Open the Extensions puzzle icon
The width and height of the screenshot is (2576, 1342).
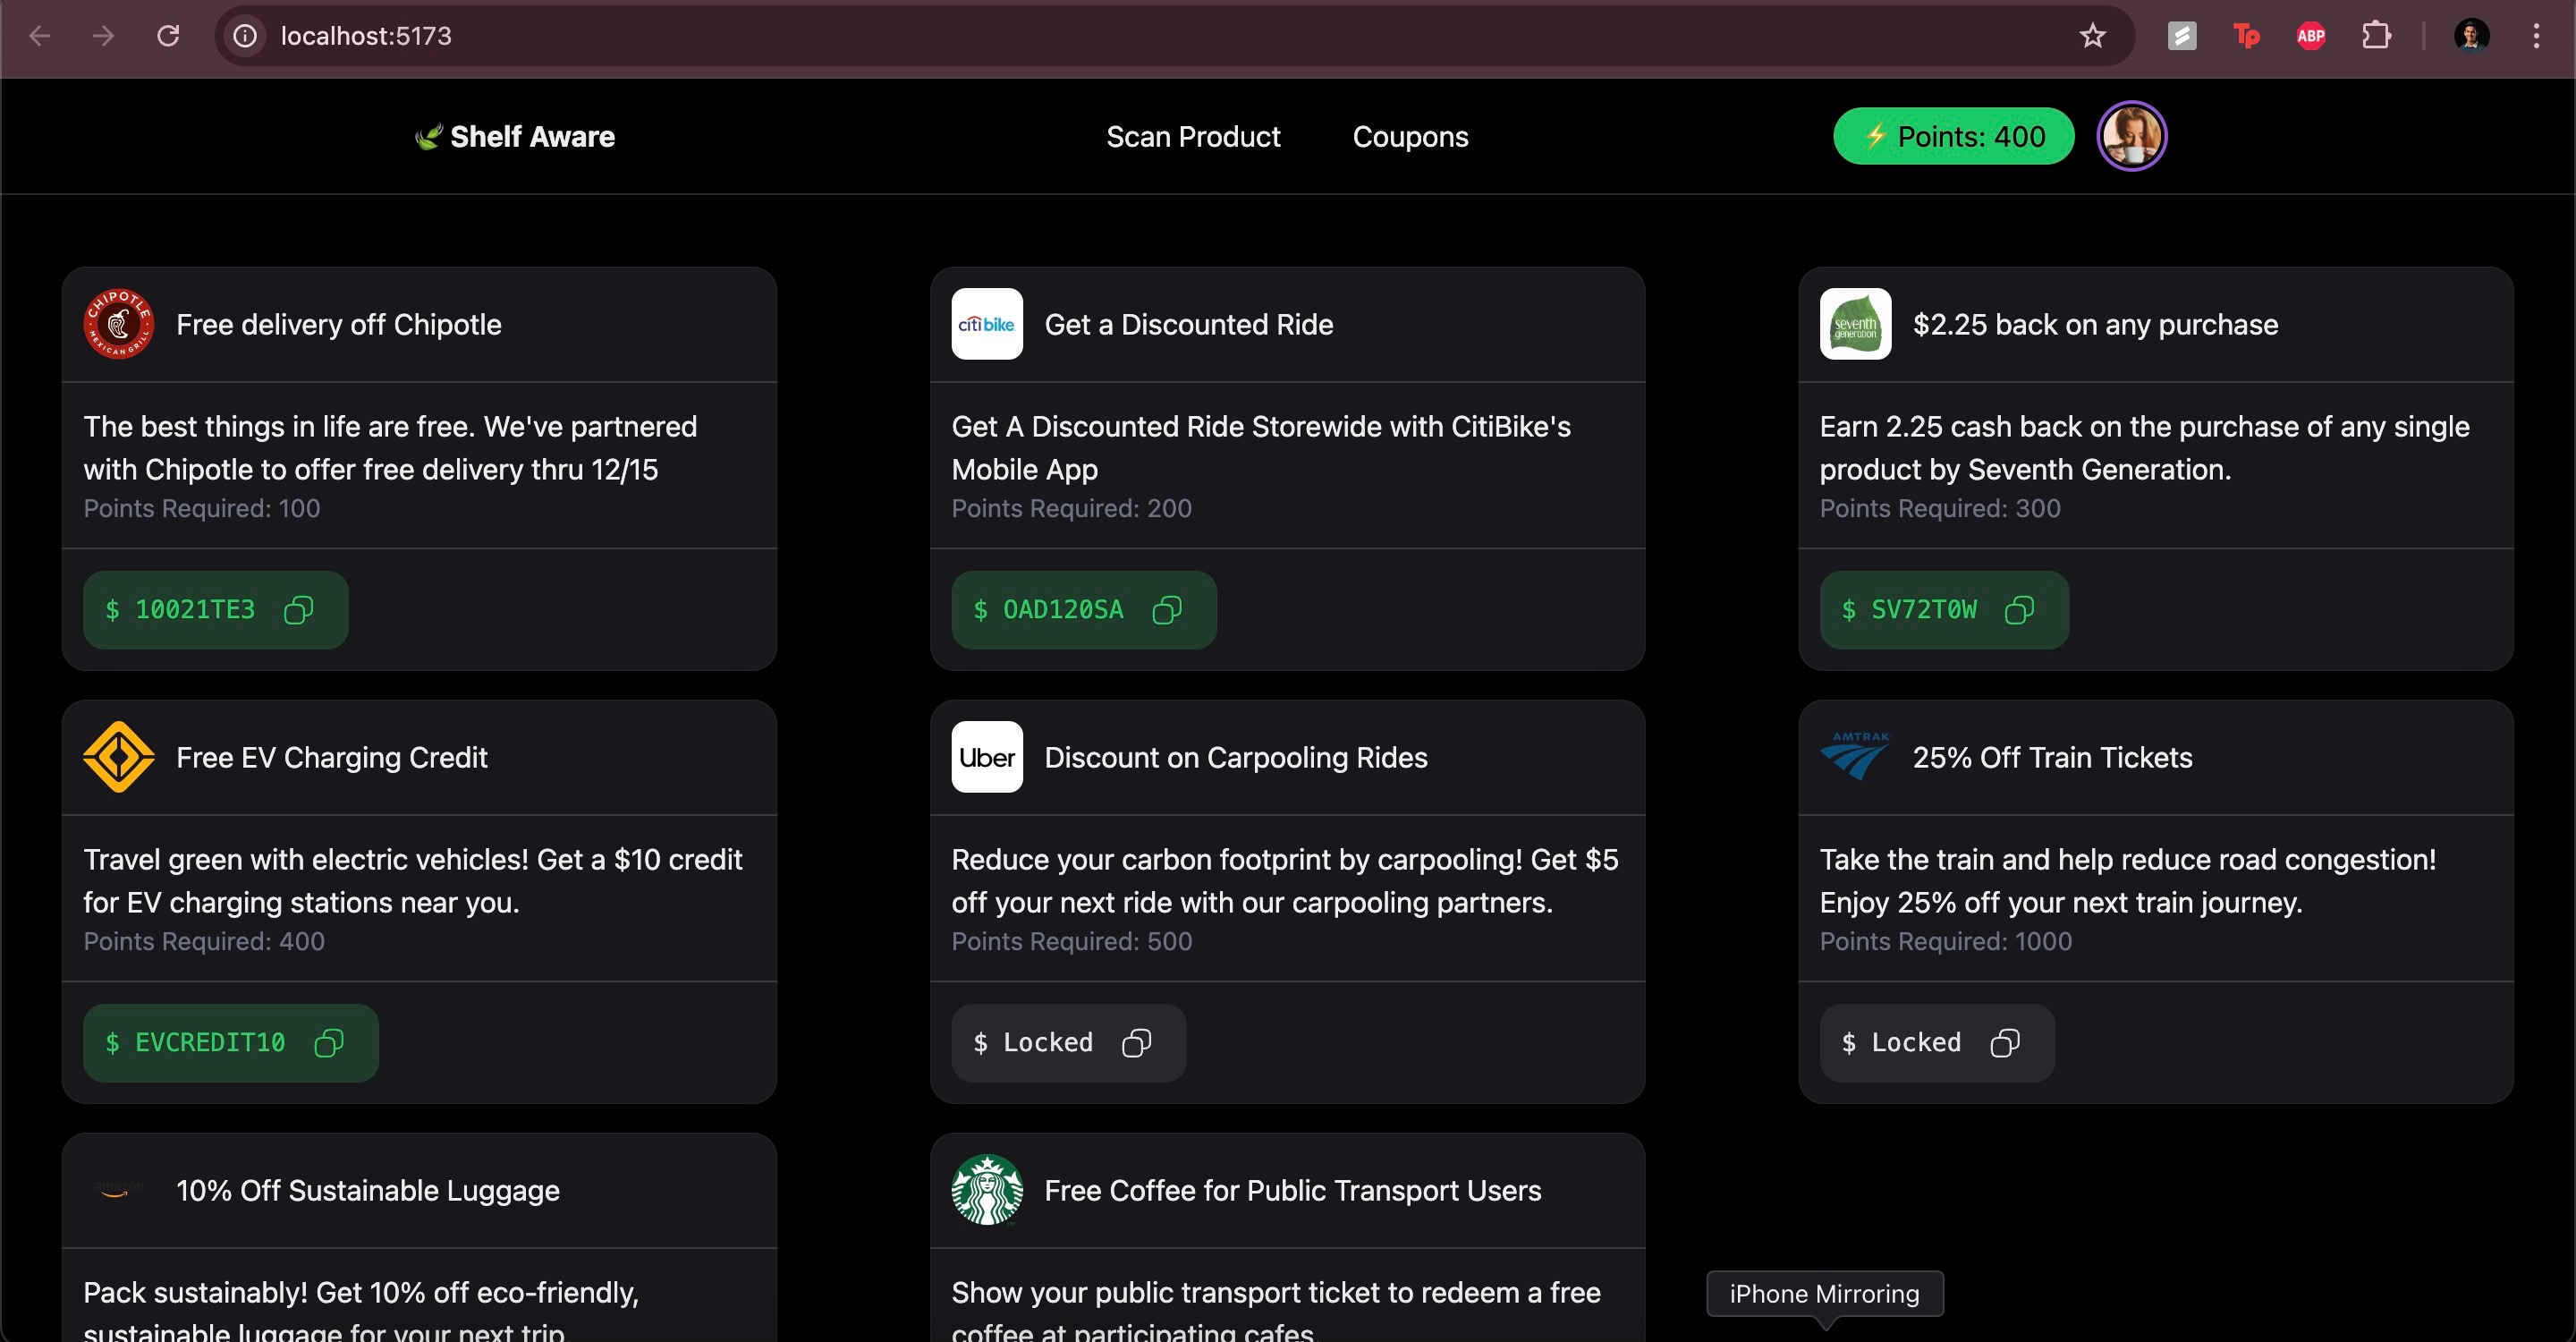[2376, 36]
